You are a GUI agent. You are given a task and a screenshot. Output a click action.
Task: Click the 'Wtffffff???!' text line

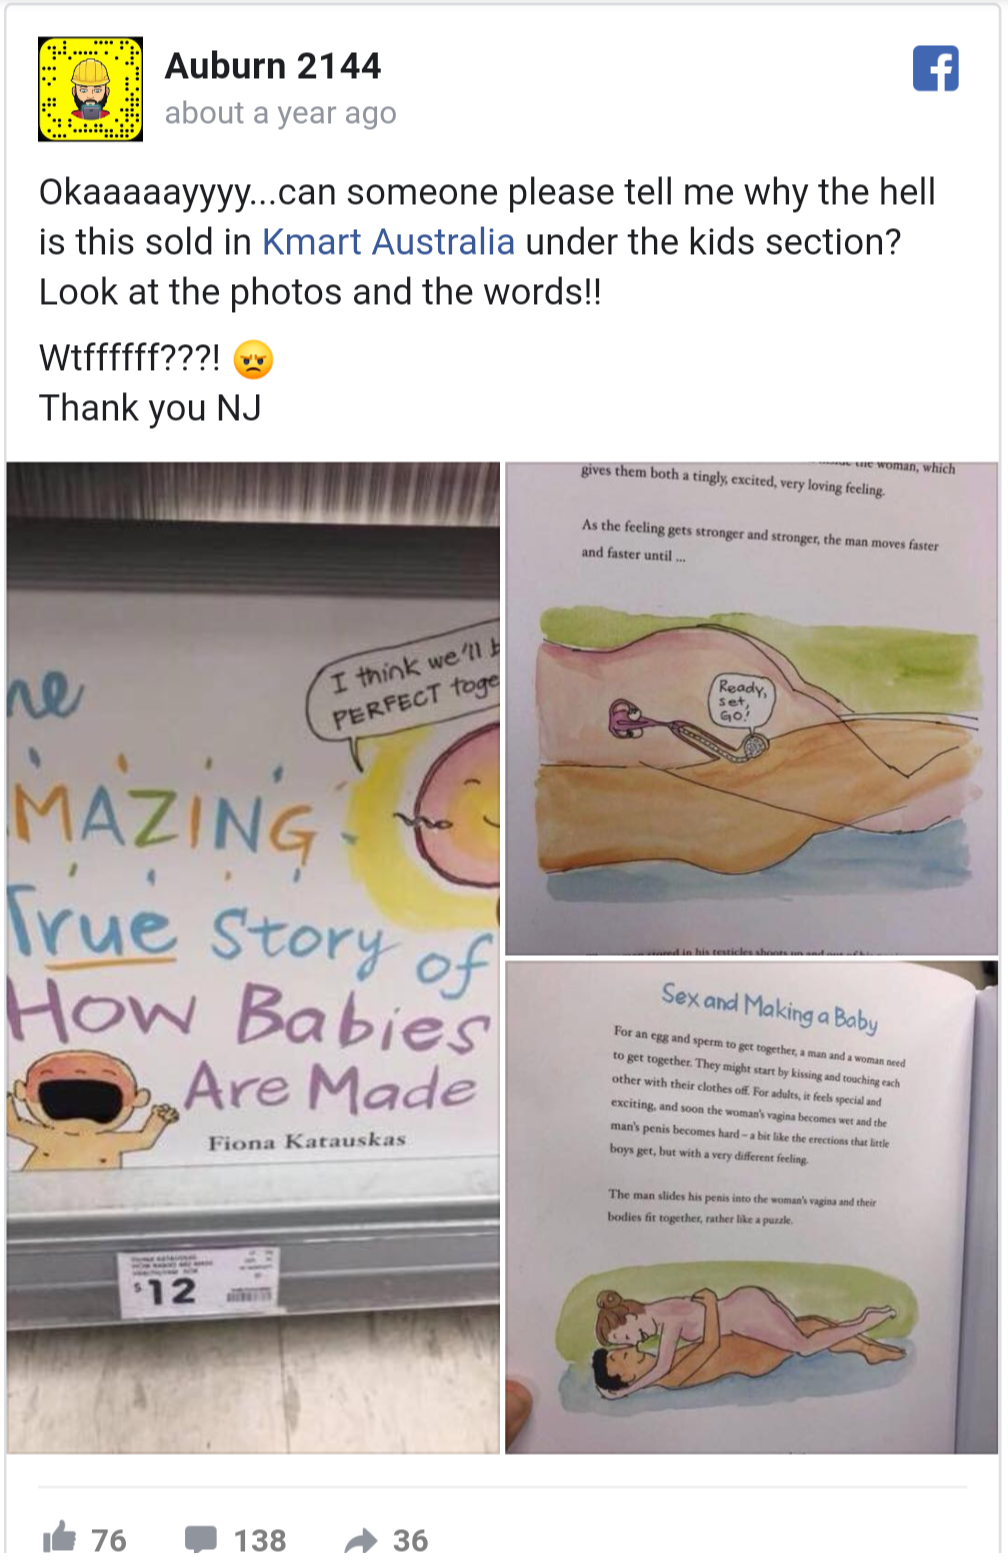[x=129, y=358]
